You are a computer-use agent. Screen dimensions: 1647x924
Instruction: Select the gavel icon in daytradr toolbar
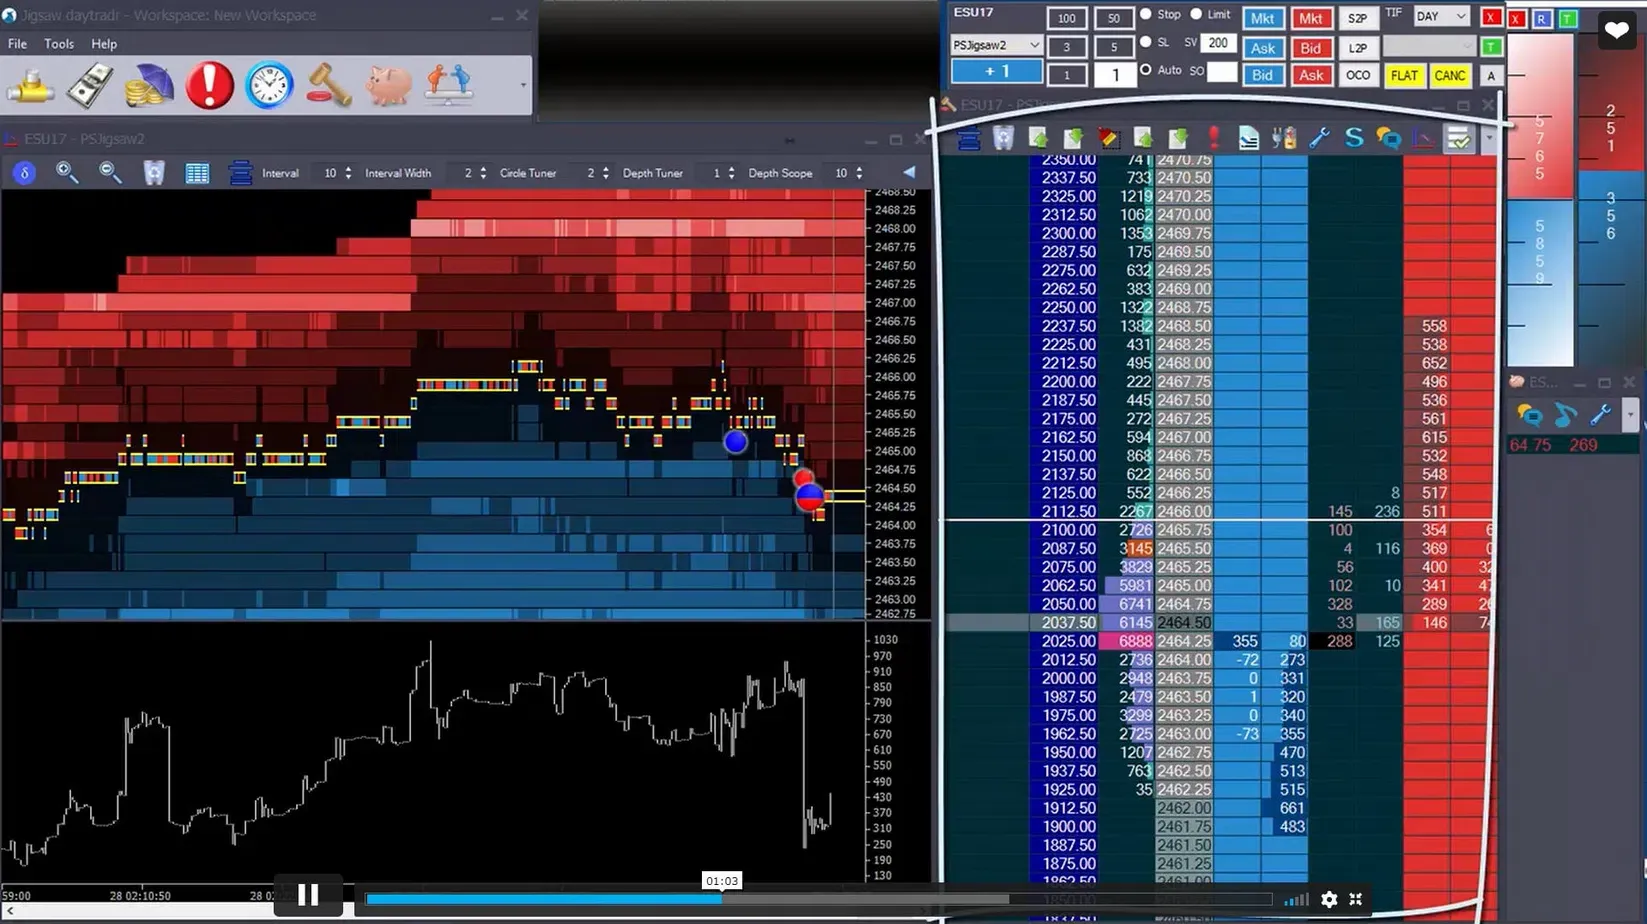click(327, 85)
